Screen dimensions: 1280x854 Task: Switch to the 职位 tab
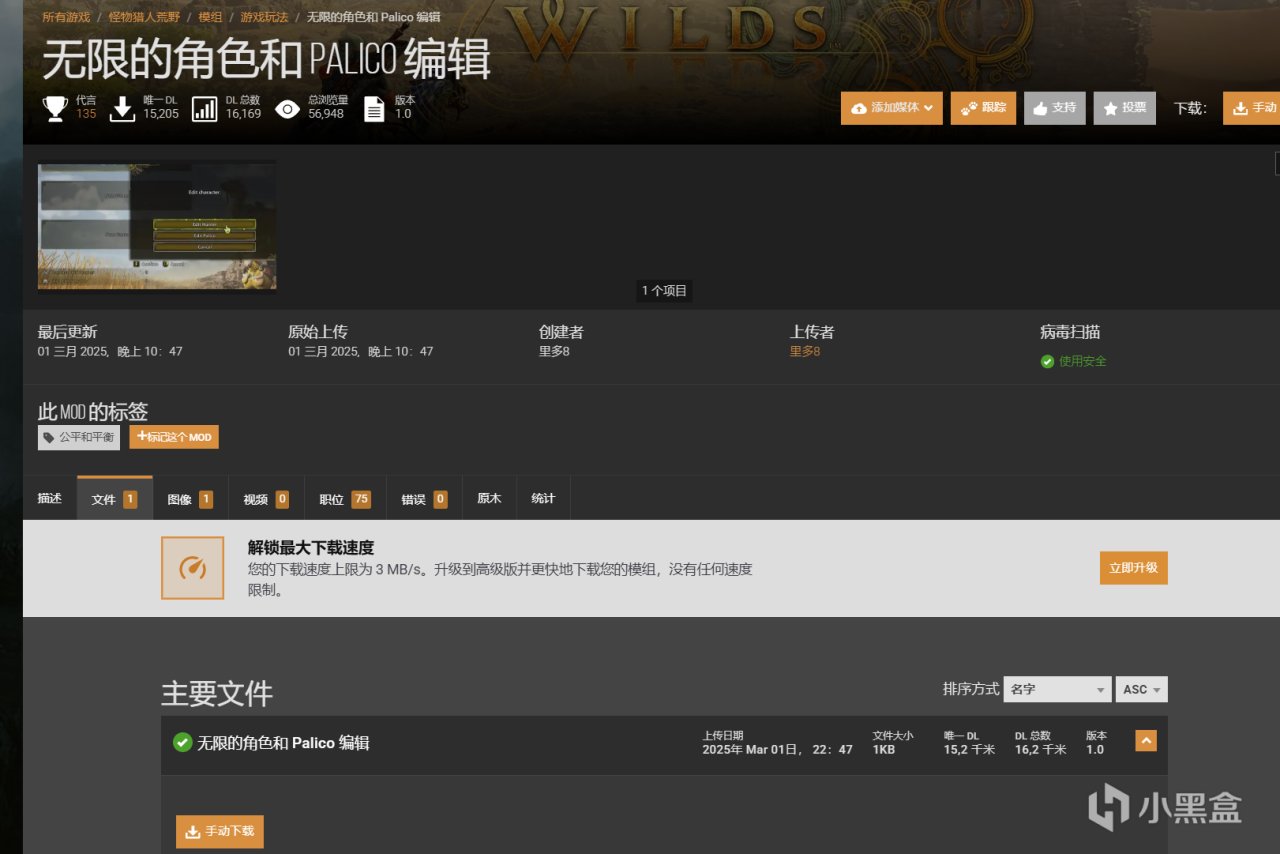point(345,498)
